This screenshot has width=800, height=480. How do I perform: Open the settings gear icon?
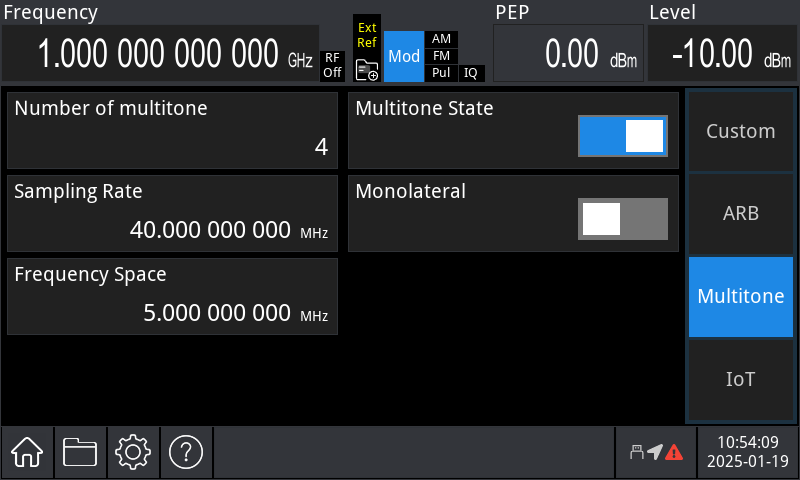coord(133,453)
